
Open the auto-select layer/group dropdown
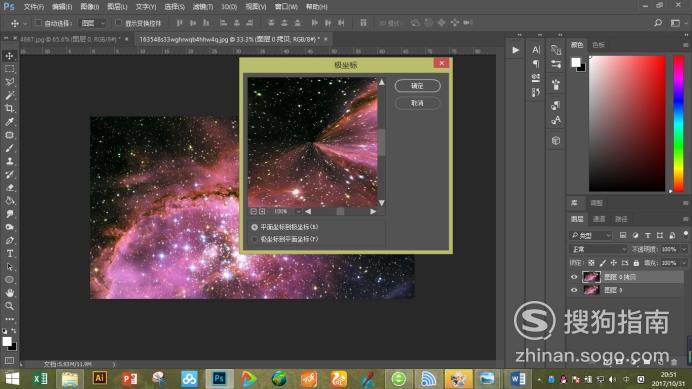click(93, 23)
